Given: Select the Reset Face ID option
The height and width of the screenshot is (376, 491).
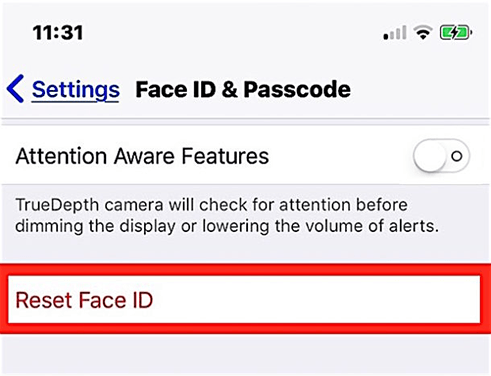Looking at the screenshot, I should click(244, 299).
